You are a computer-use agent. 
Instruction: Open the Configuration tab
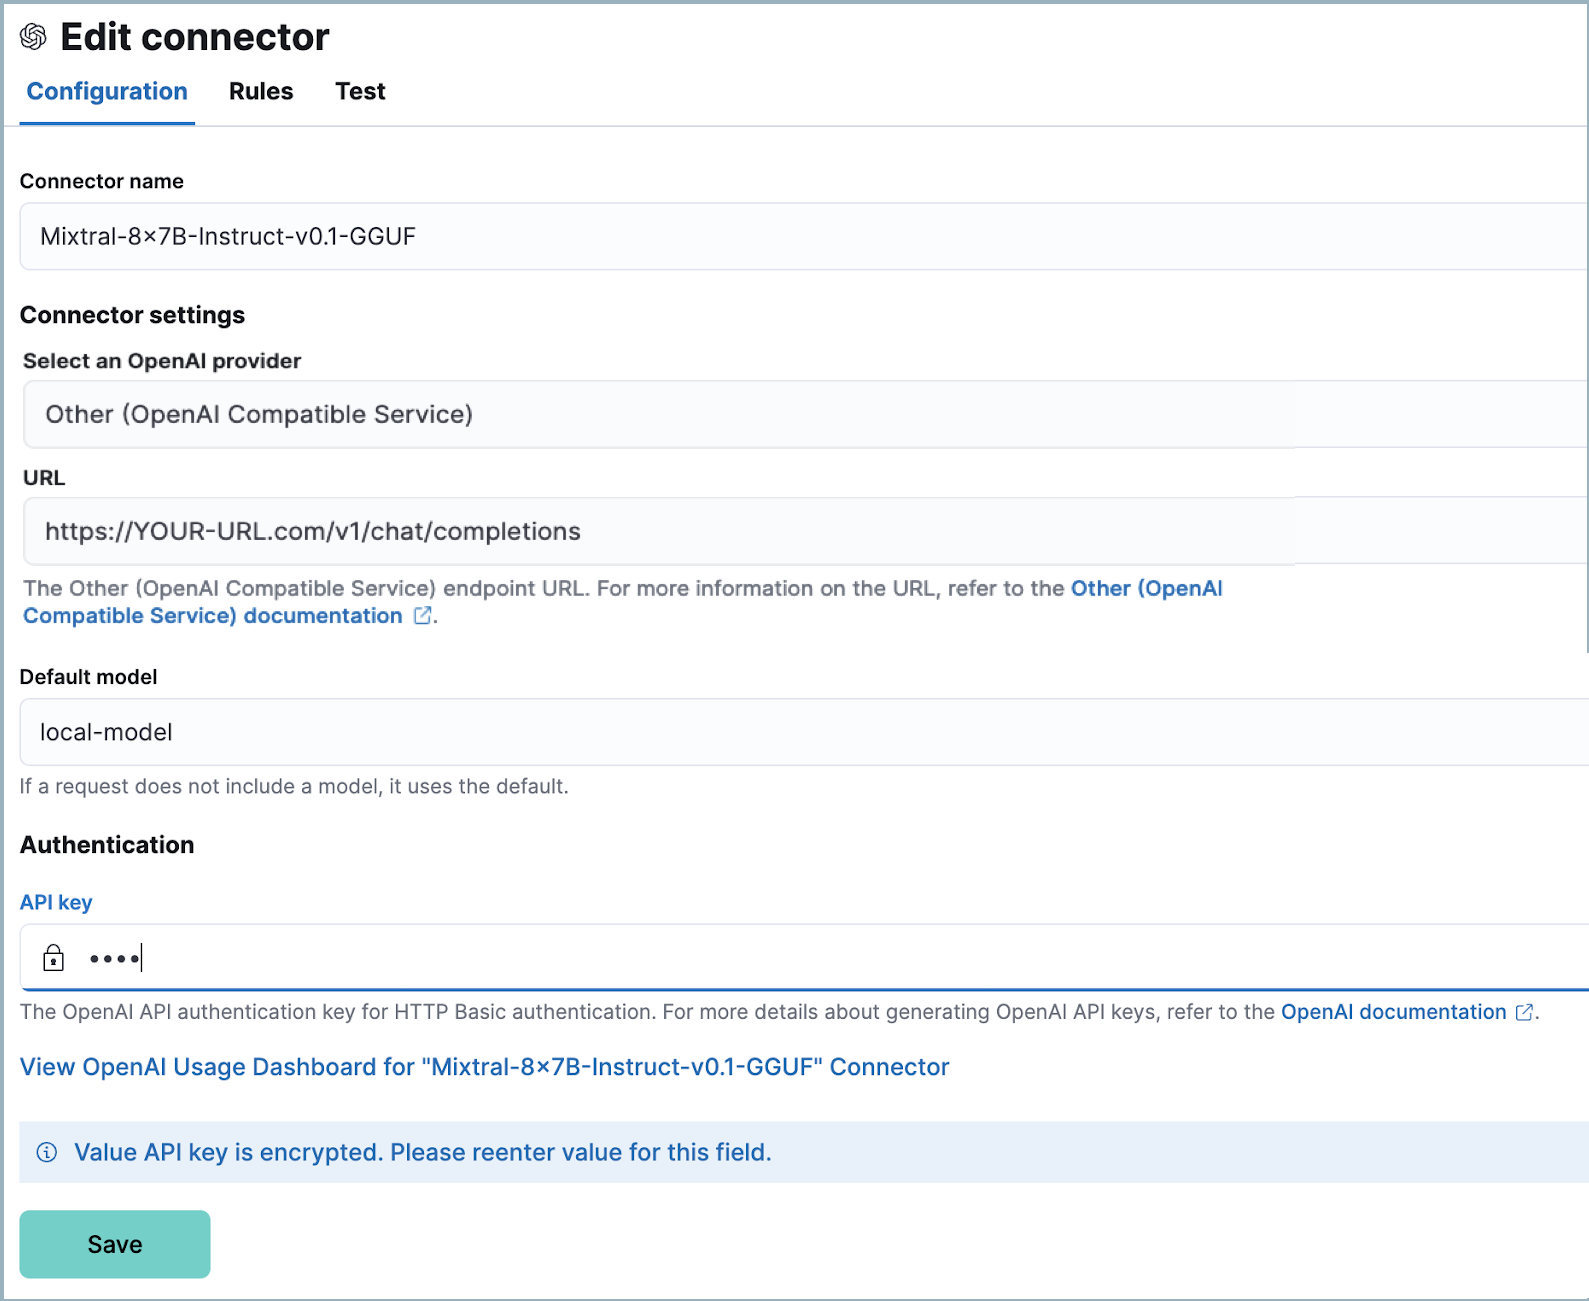(x=107, y=92)
